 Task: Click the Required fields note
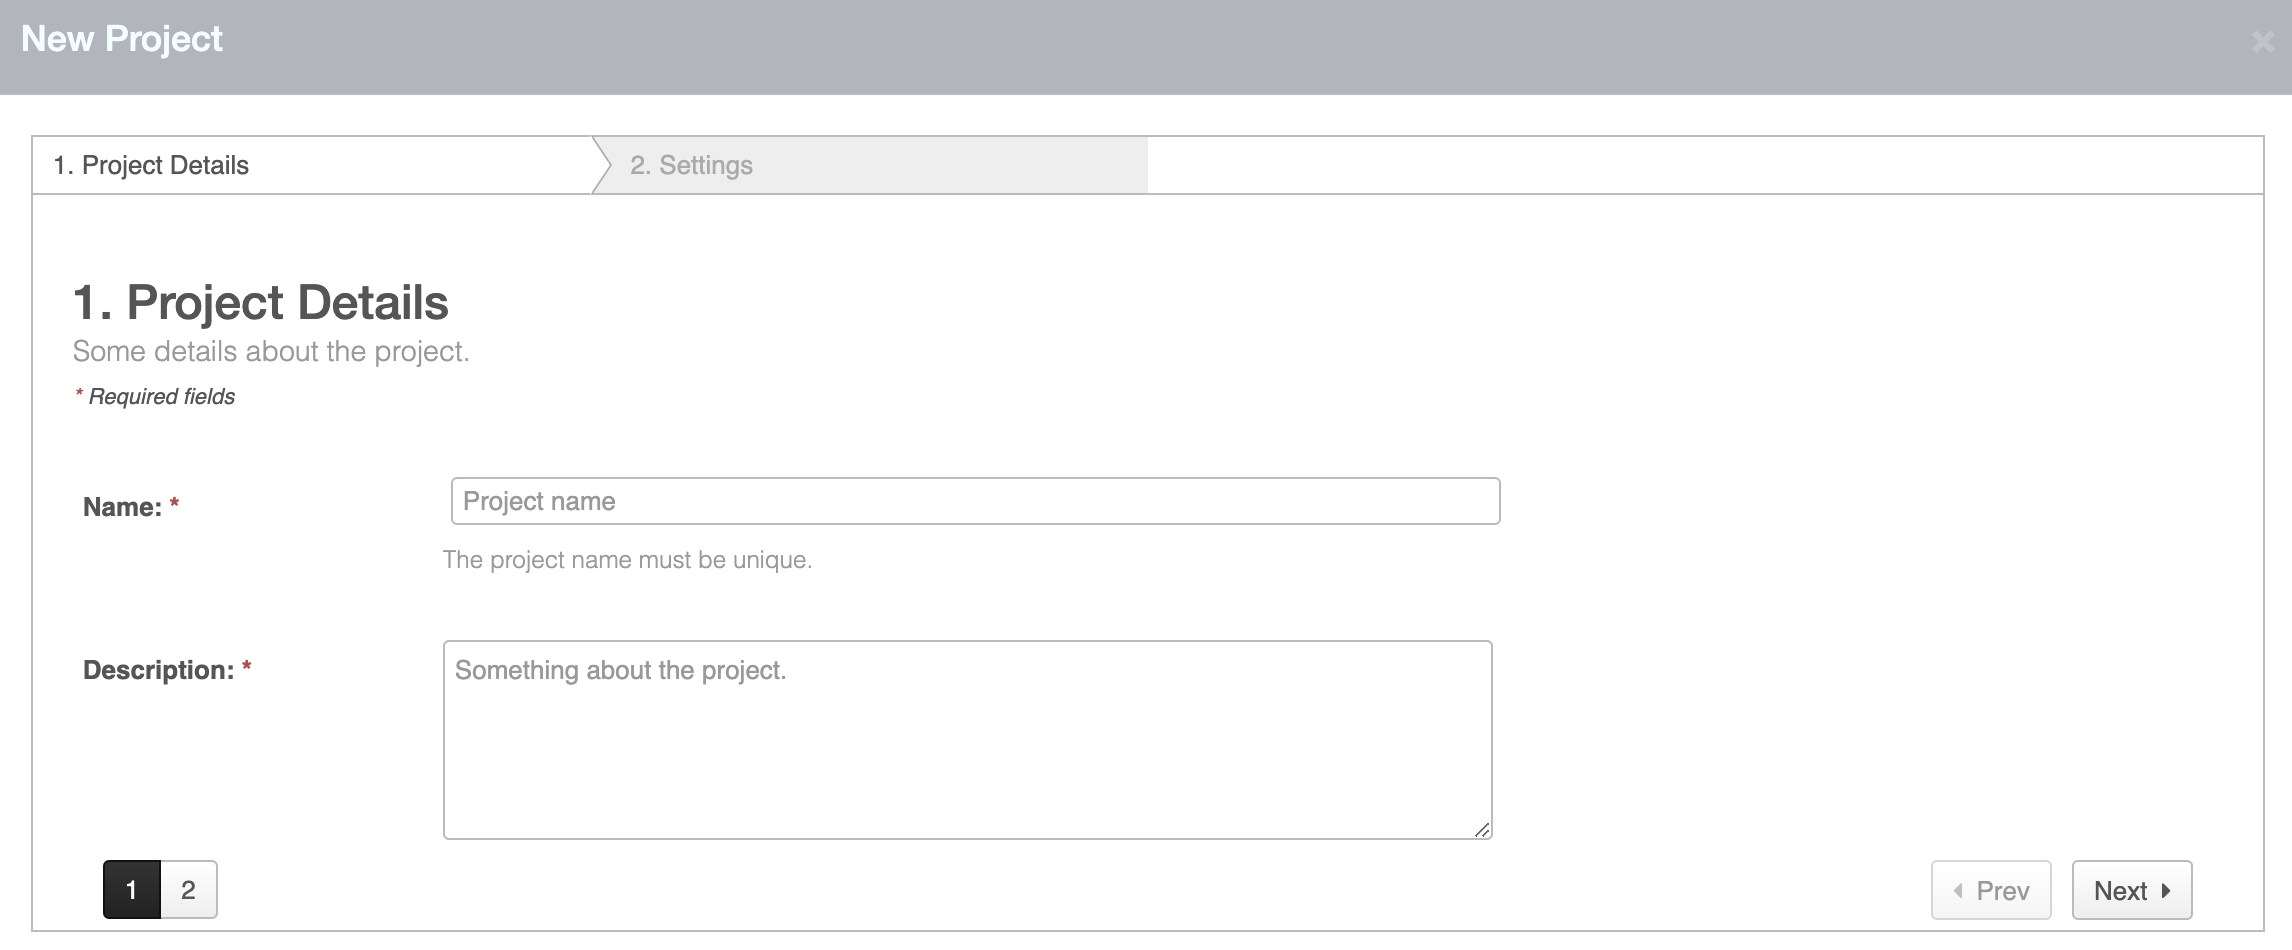coord(161,396)
